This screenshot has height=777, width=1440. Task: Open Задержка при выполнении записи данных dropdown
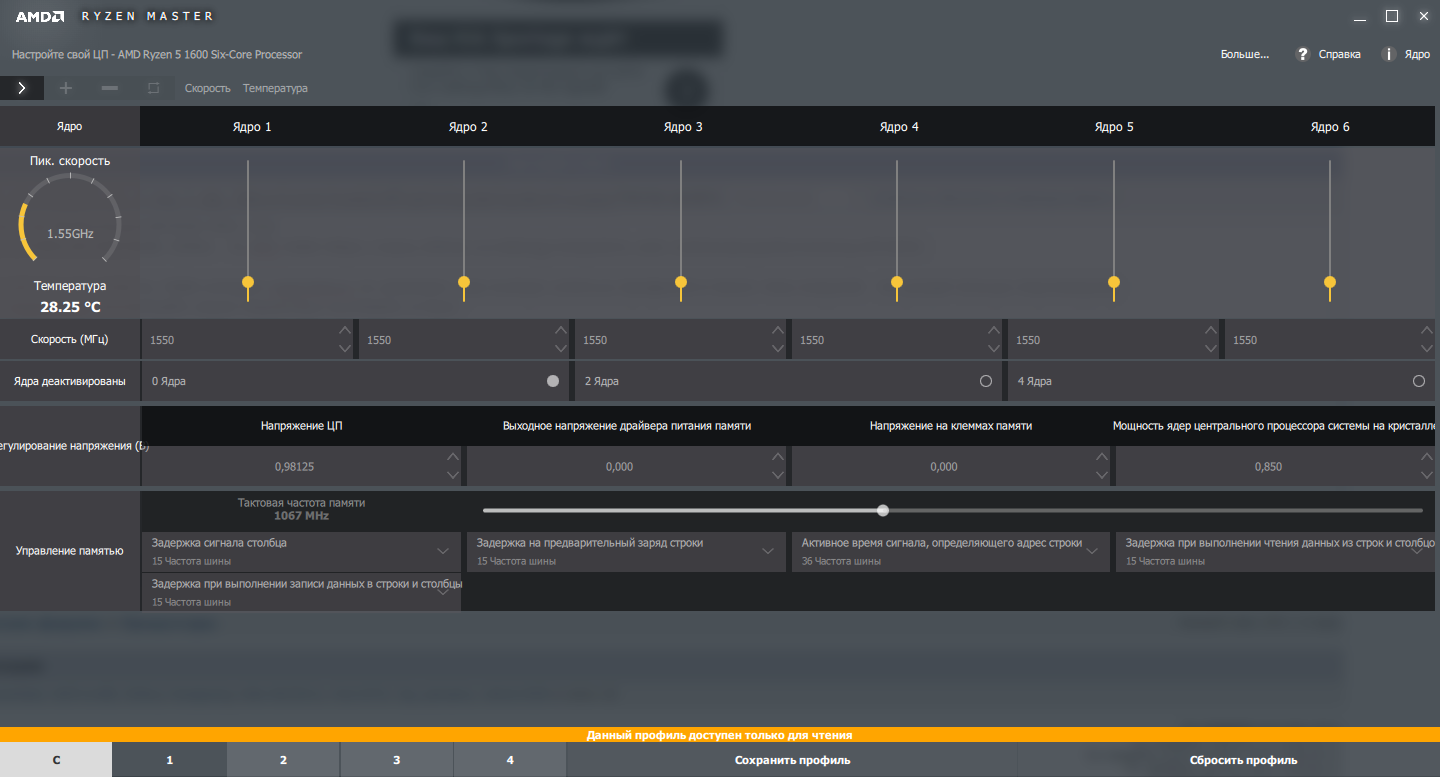302,592
